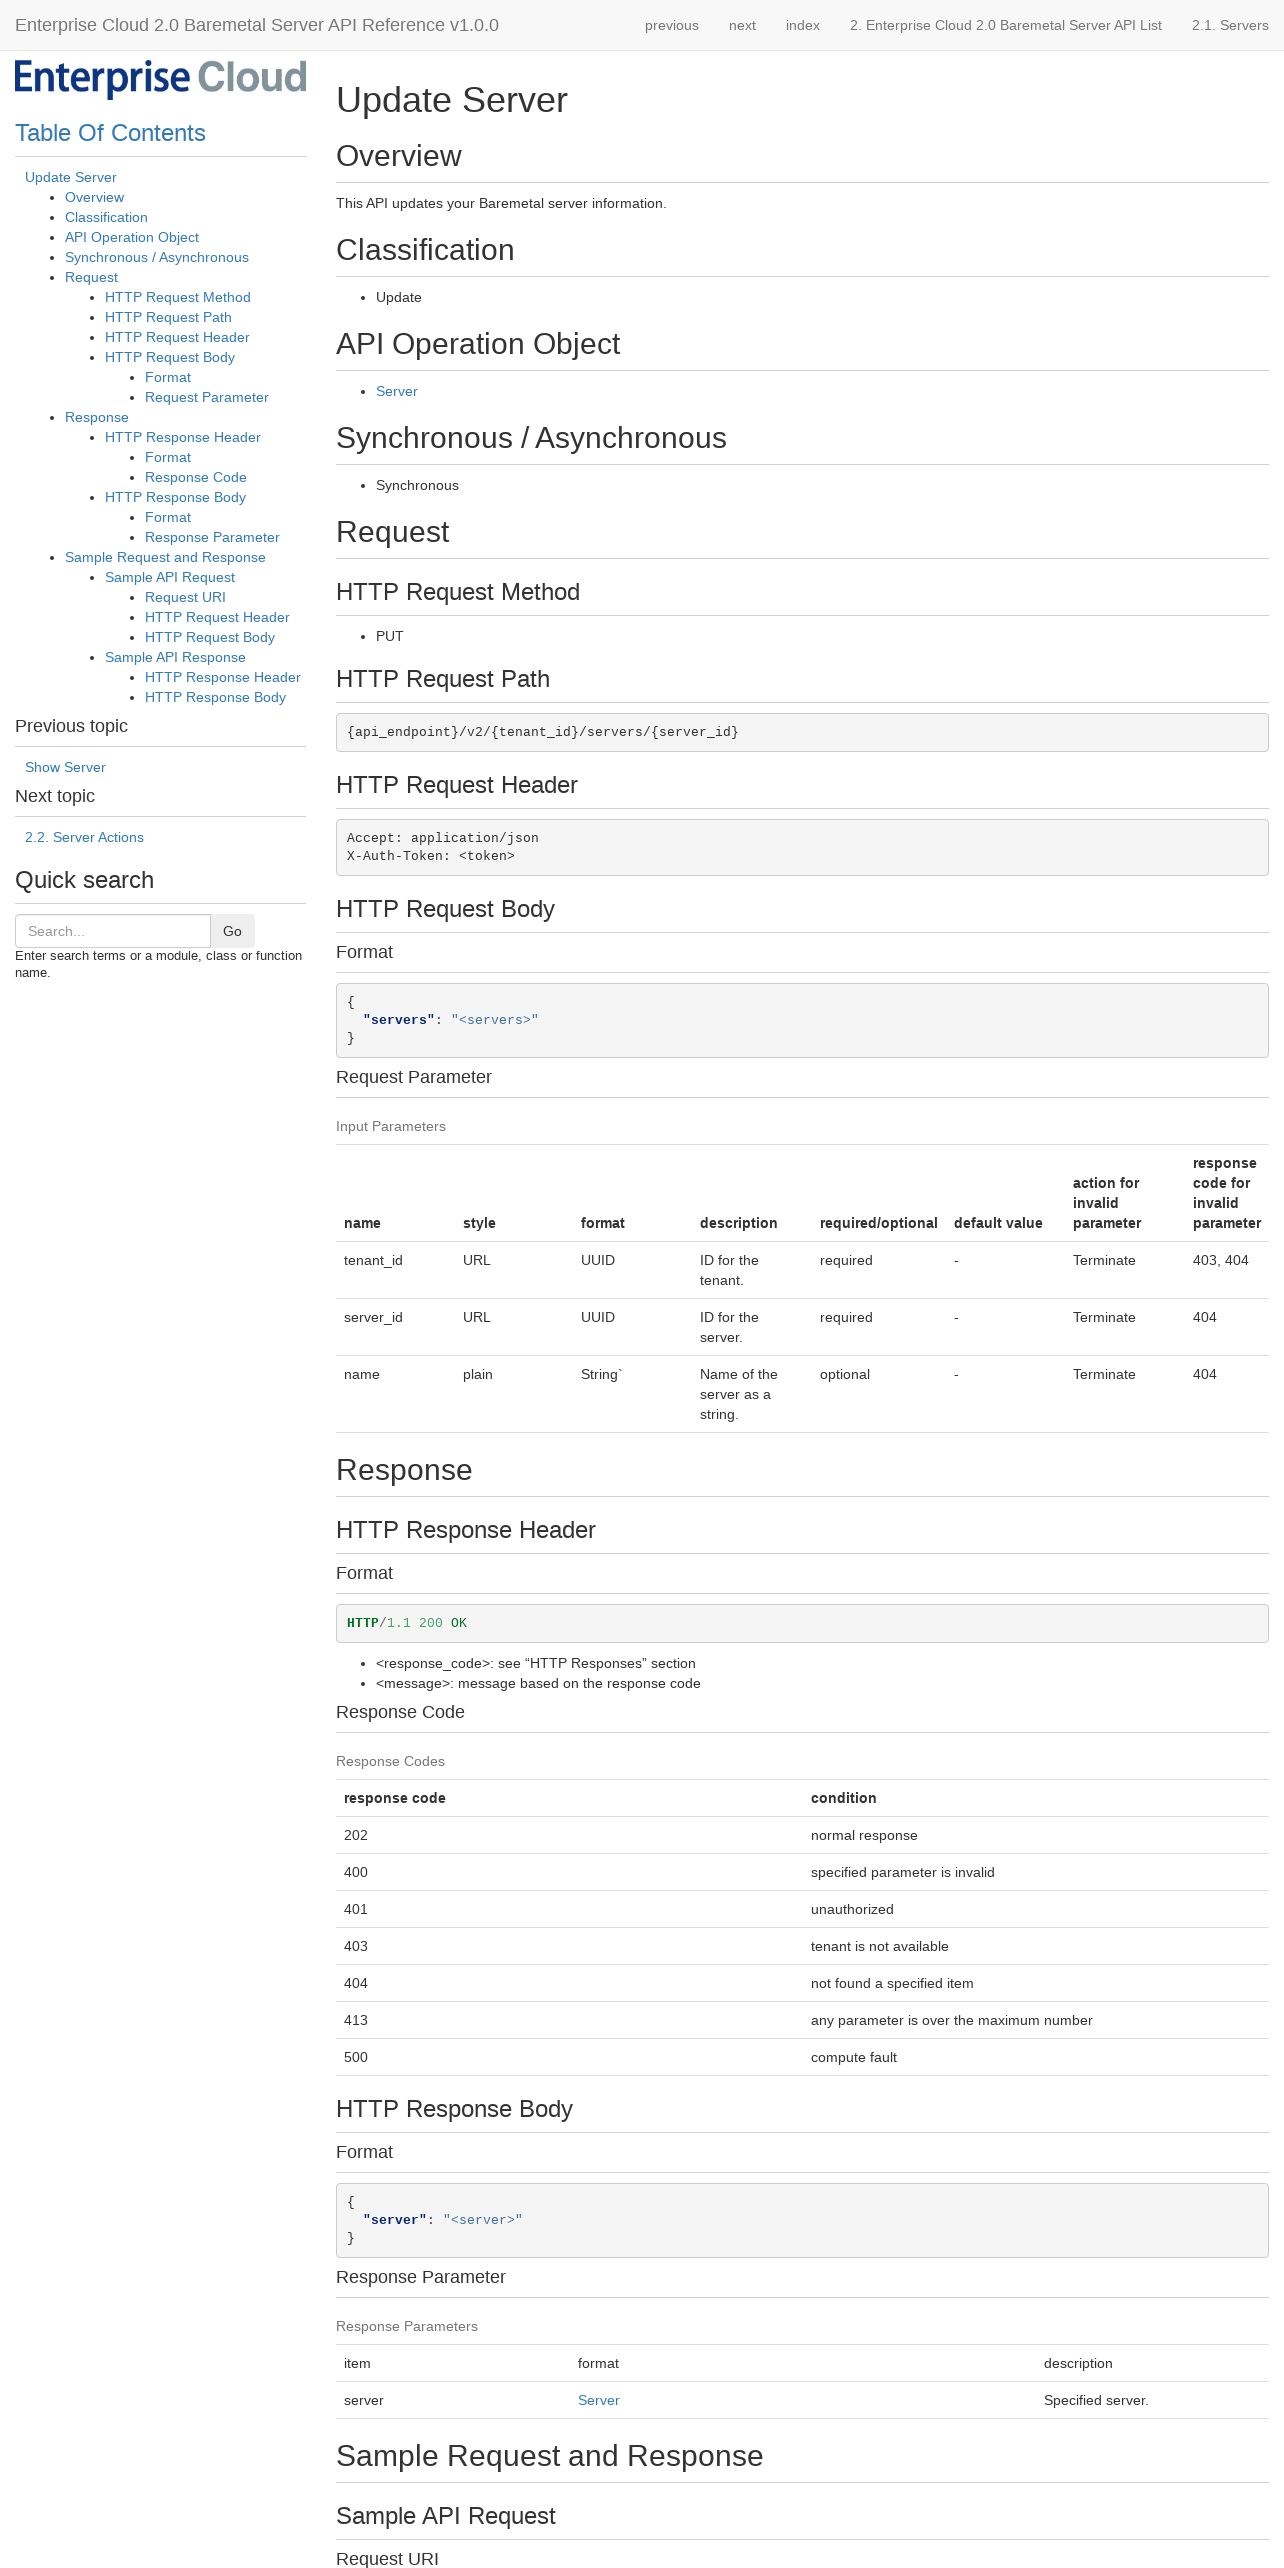Focus the Quick search input field
This screenshot has width=1284, height=2568.
113,931
